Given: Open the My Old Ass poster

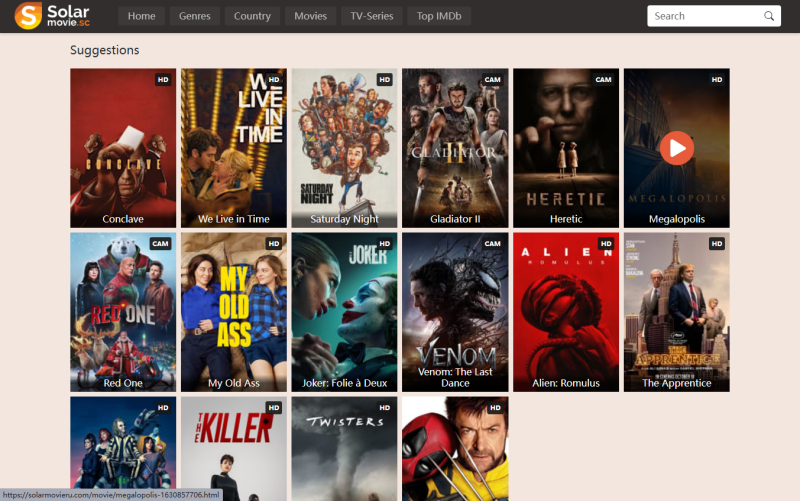Looking at the screenshot, I should click(234, 312).
